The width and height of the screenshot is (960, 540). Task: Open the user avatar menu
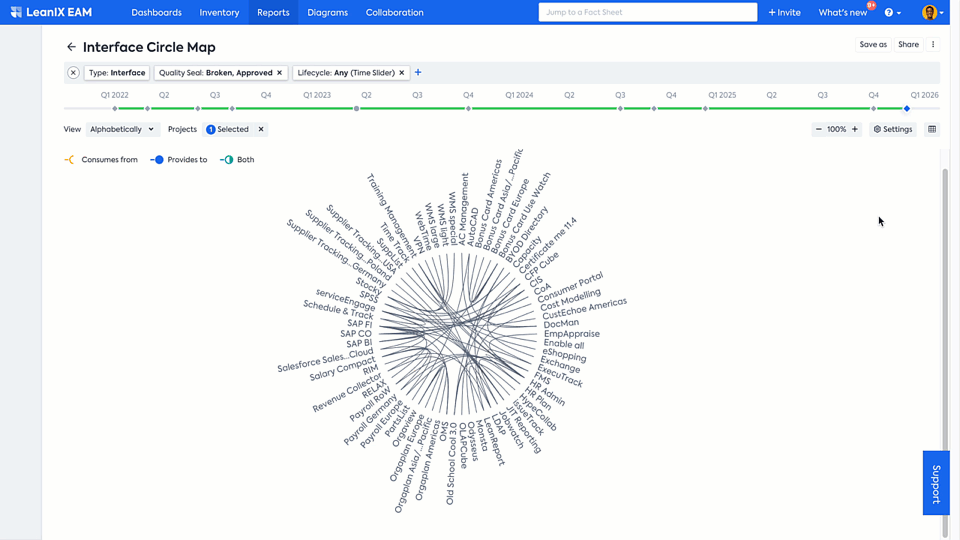click(932, 12)
